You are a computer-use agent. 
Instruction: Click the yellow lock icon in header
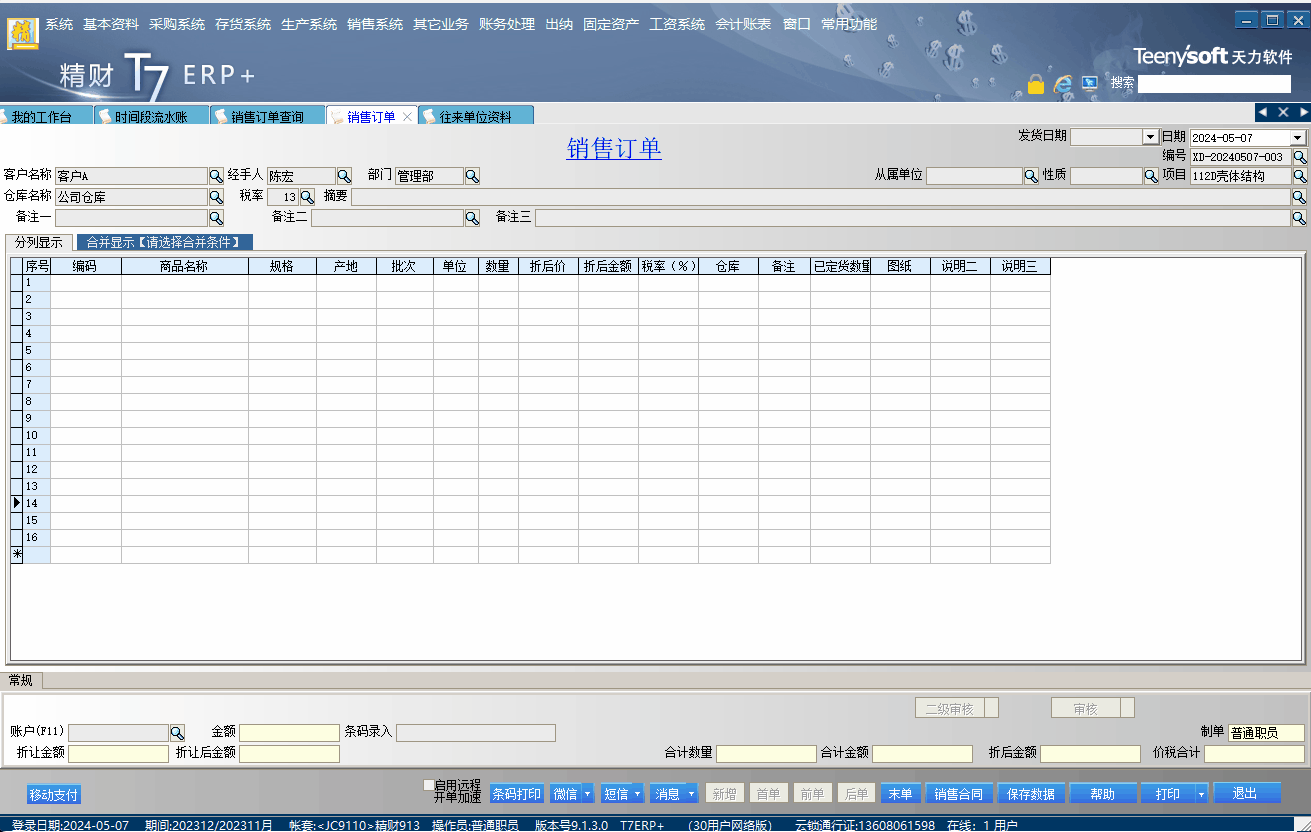click(x=1036, y=84)
